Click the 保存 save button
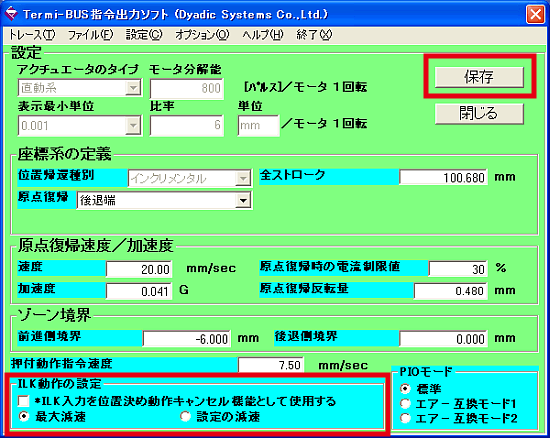Viewport: 550px width, 438px height. [479, 77]
